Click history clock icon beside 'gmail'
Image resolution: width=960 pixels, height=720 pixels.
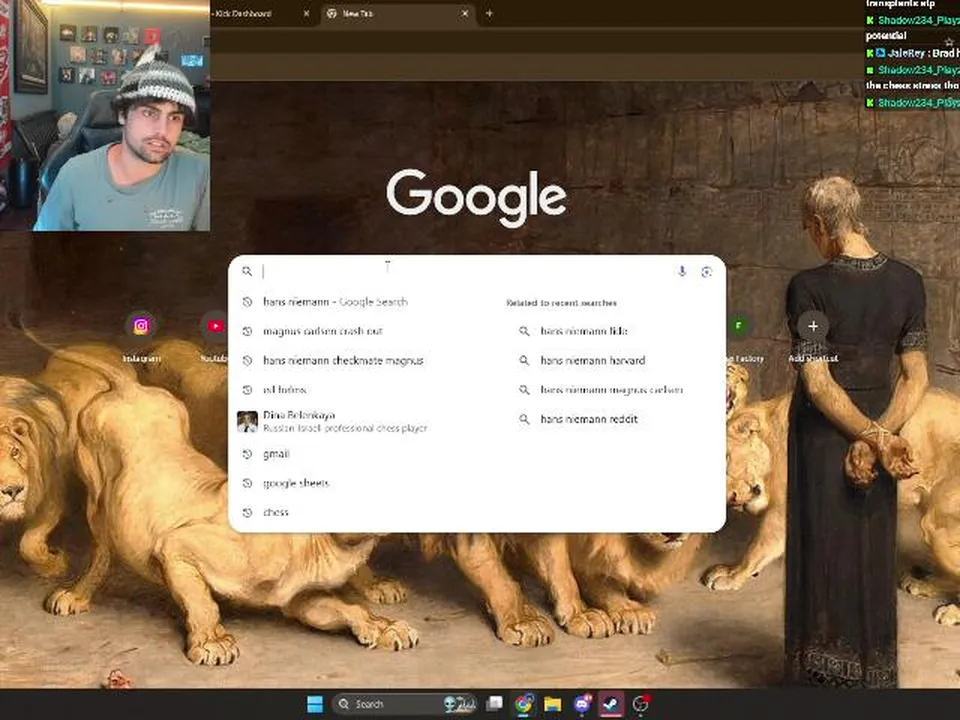coord(247,454)
